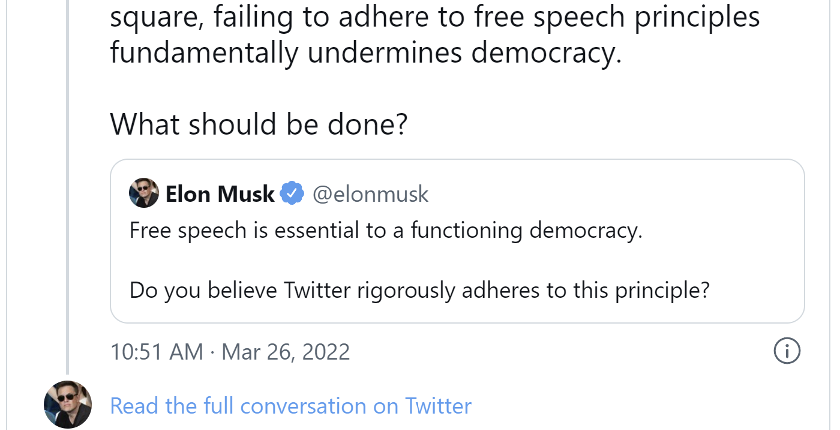840x430 pixels.
Task: Open the 10:51 AM time in the timestamp
Action: 156,352
